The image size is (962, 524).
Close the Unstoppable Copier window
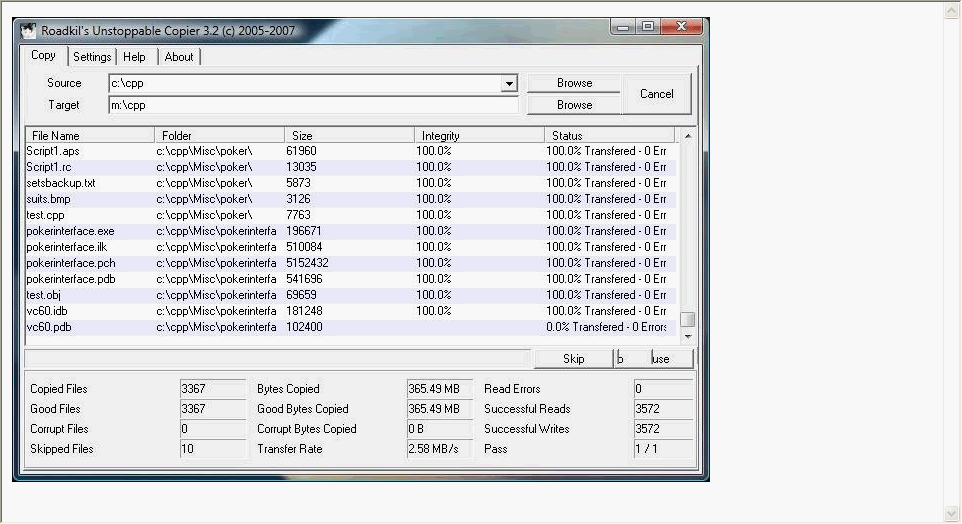pos(682,27)
